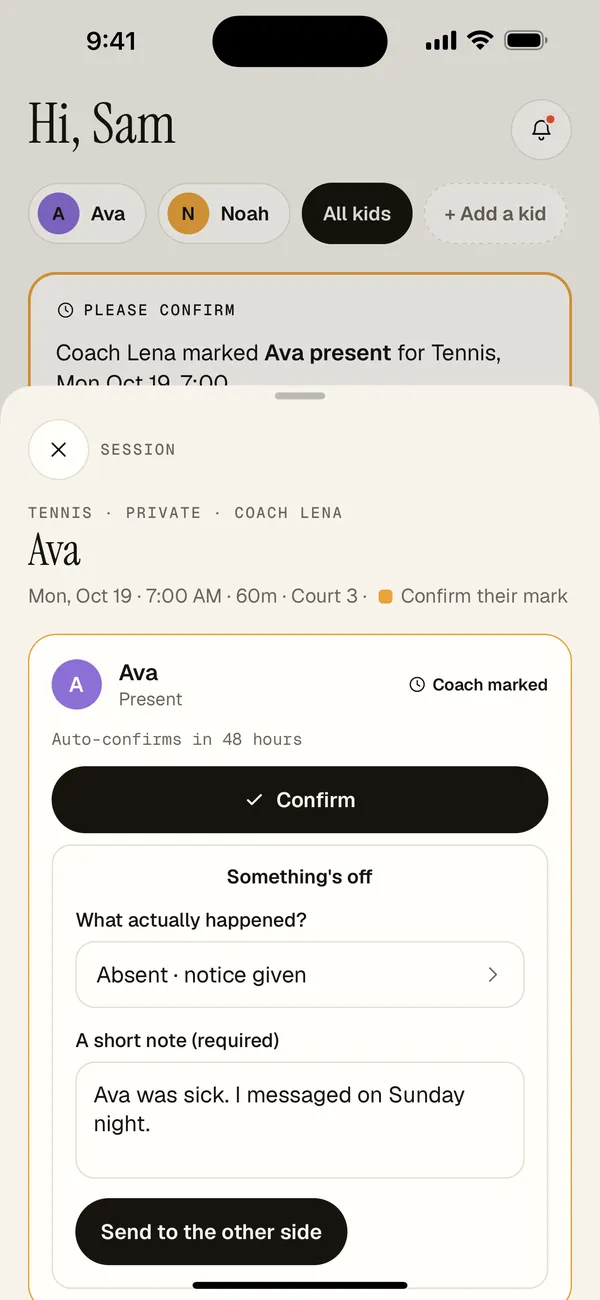Select the Noah kid filter chip
The image size is (600, 1300).
[x=224, y=213]
